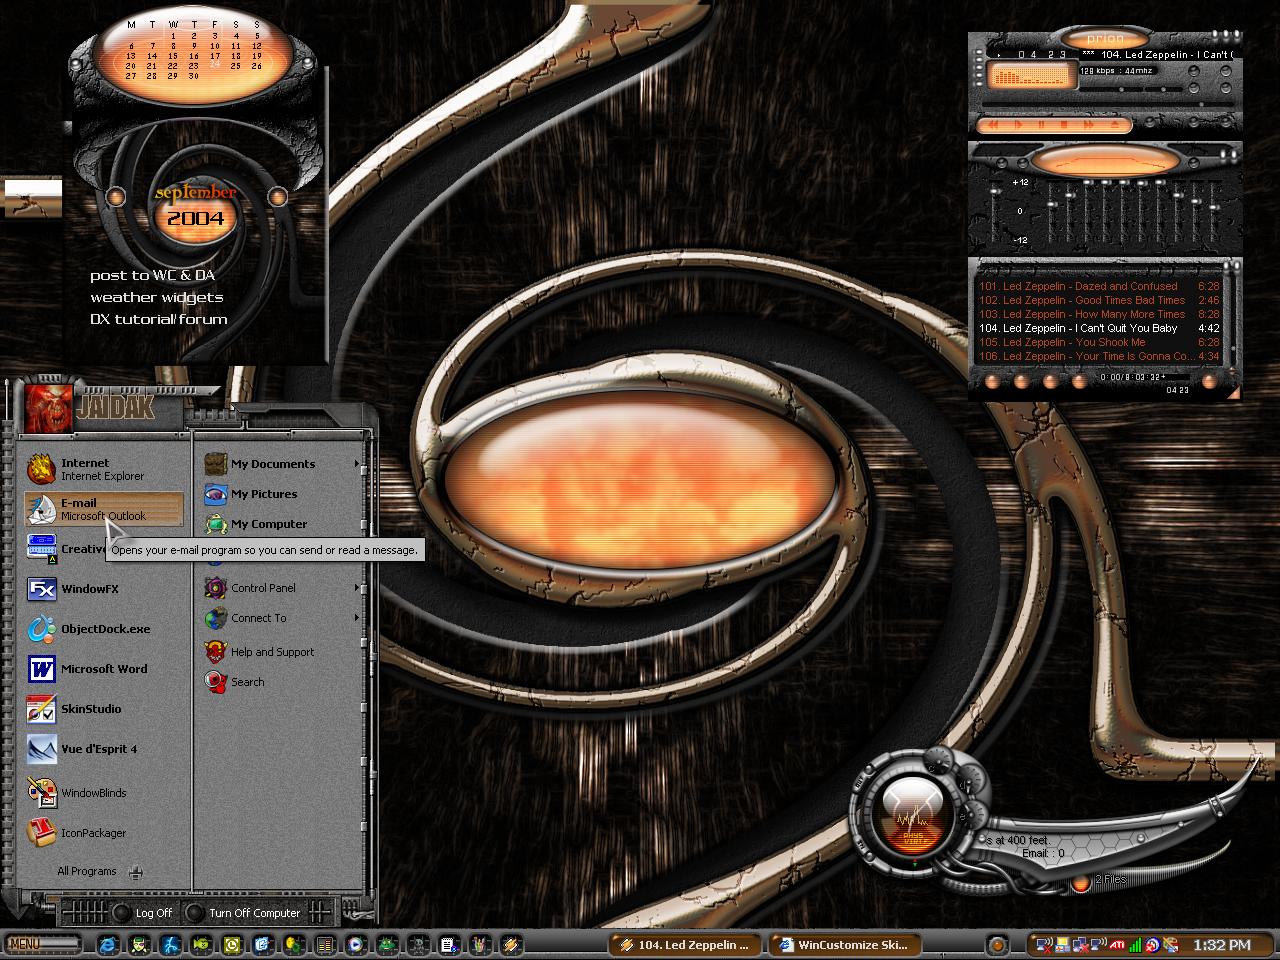Expand All Programs list
Screen dimensions: 1280x960
99,872
